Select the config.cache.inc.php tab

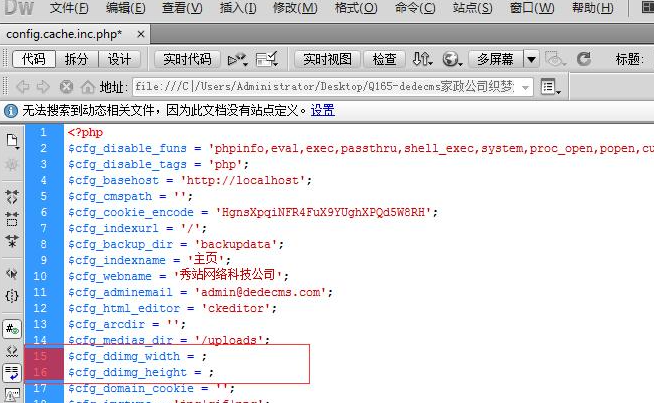64,34
